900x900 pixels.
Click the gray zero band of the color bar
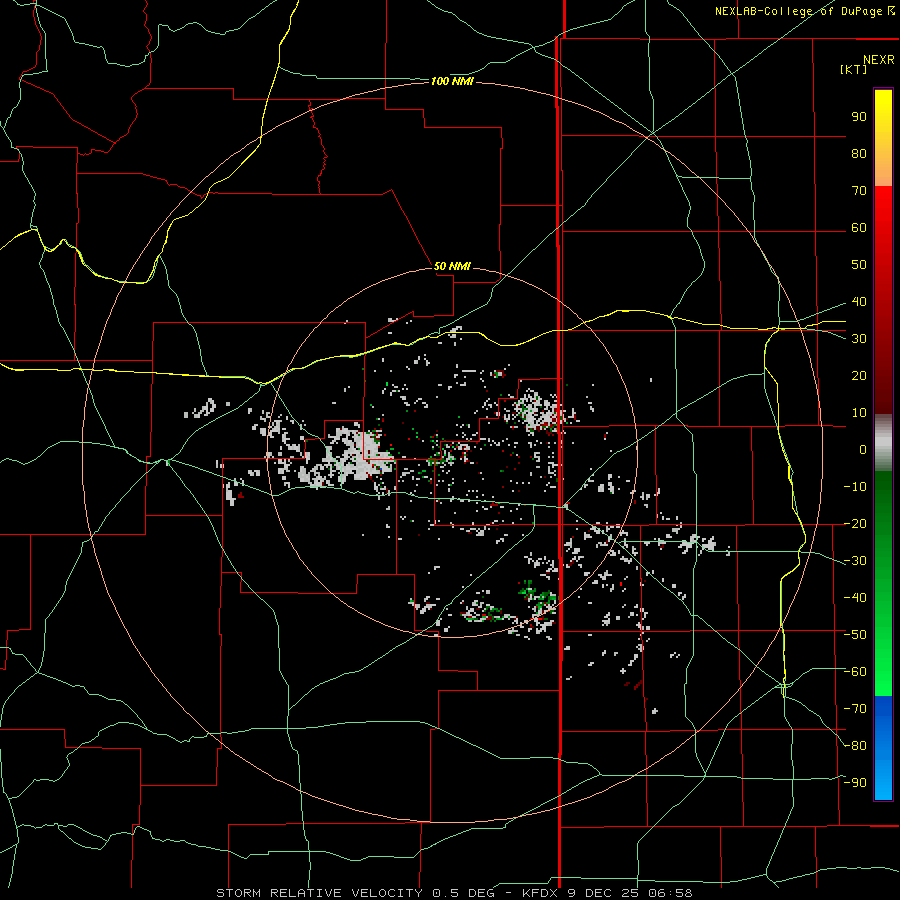[883, 443]
